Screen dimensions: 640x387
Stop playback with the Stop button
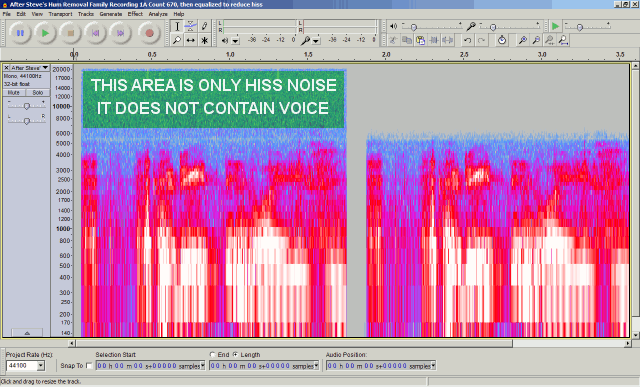pos(70,33)
